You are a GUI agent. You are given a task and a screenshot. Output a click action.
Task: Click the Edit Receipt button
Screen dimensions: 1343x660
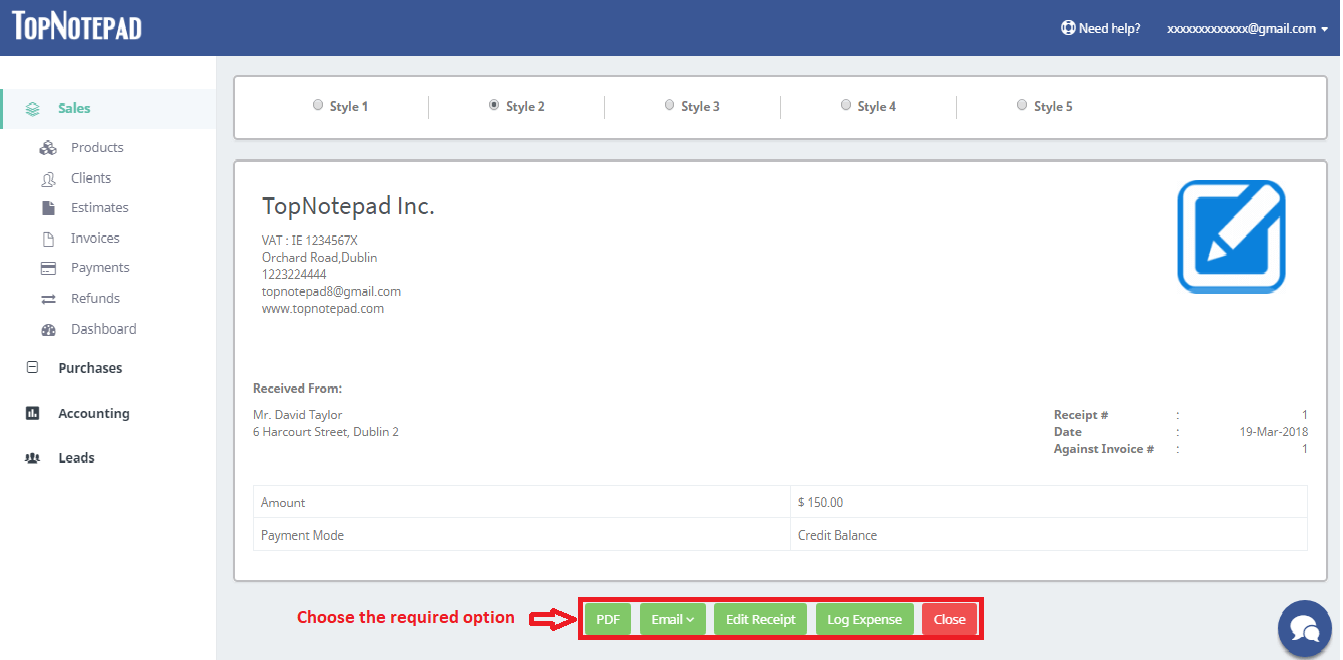click(x=761, y=619)
